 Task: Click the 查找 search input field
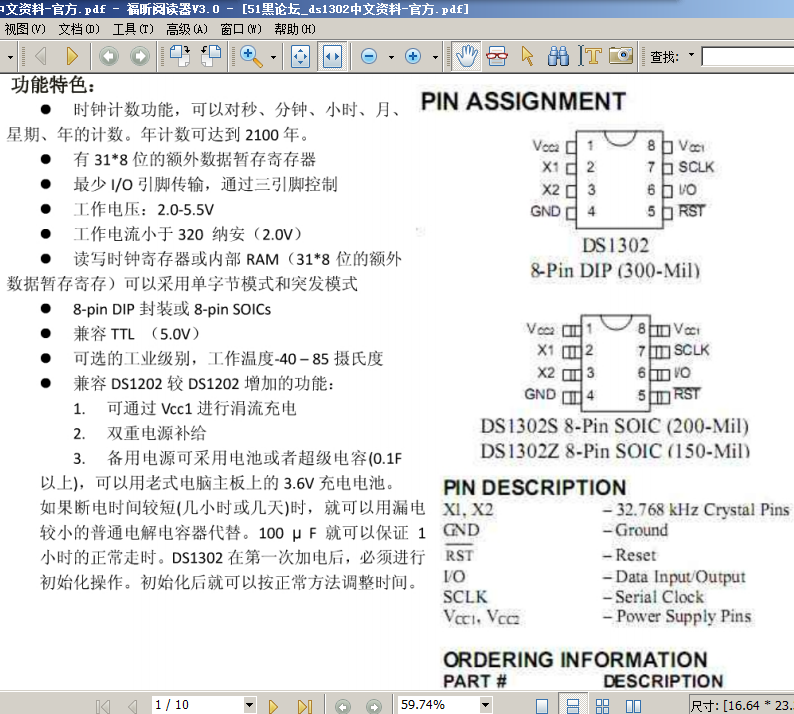748,57
